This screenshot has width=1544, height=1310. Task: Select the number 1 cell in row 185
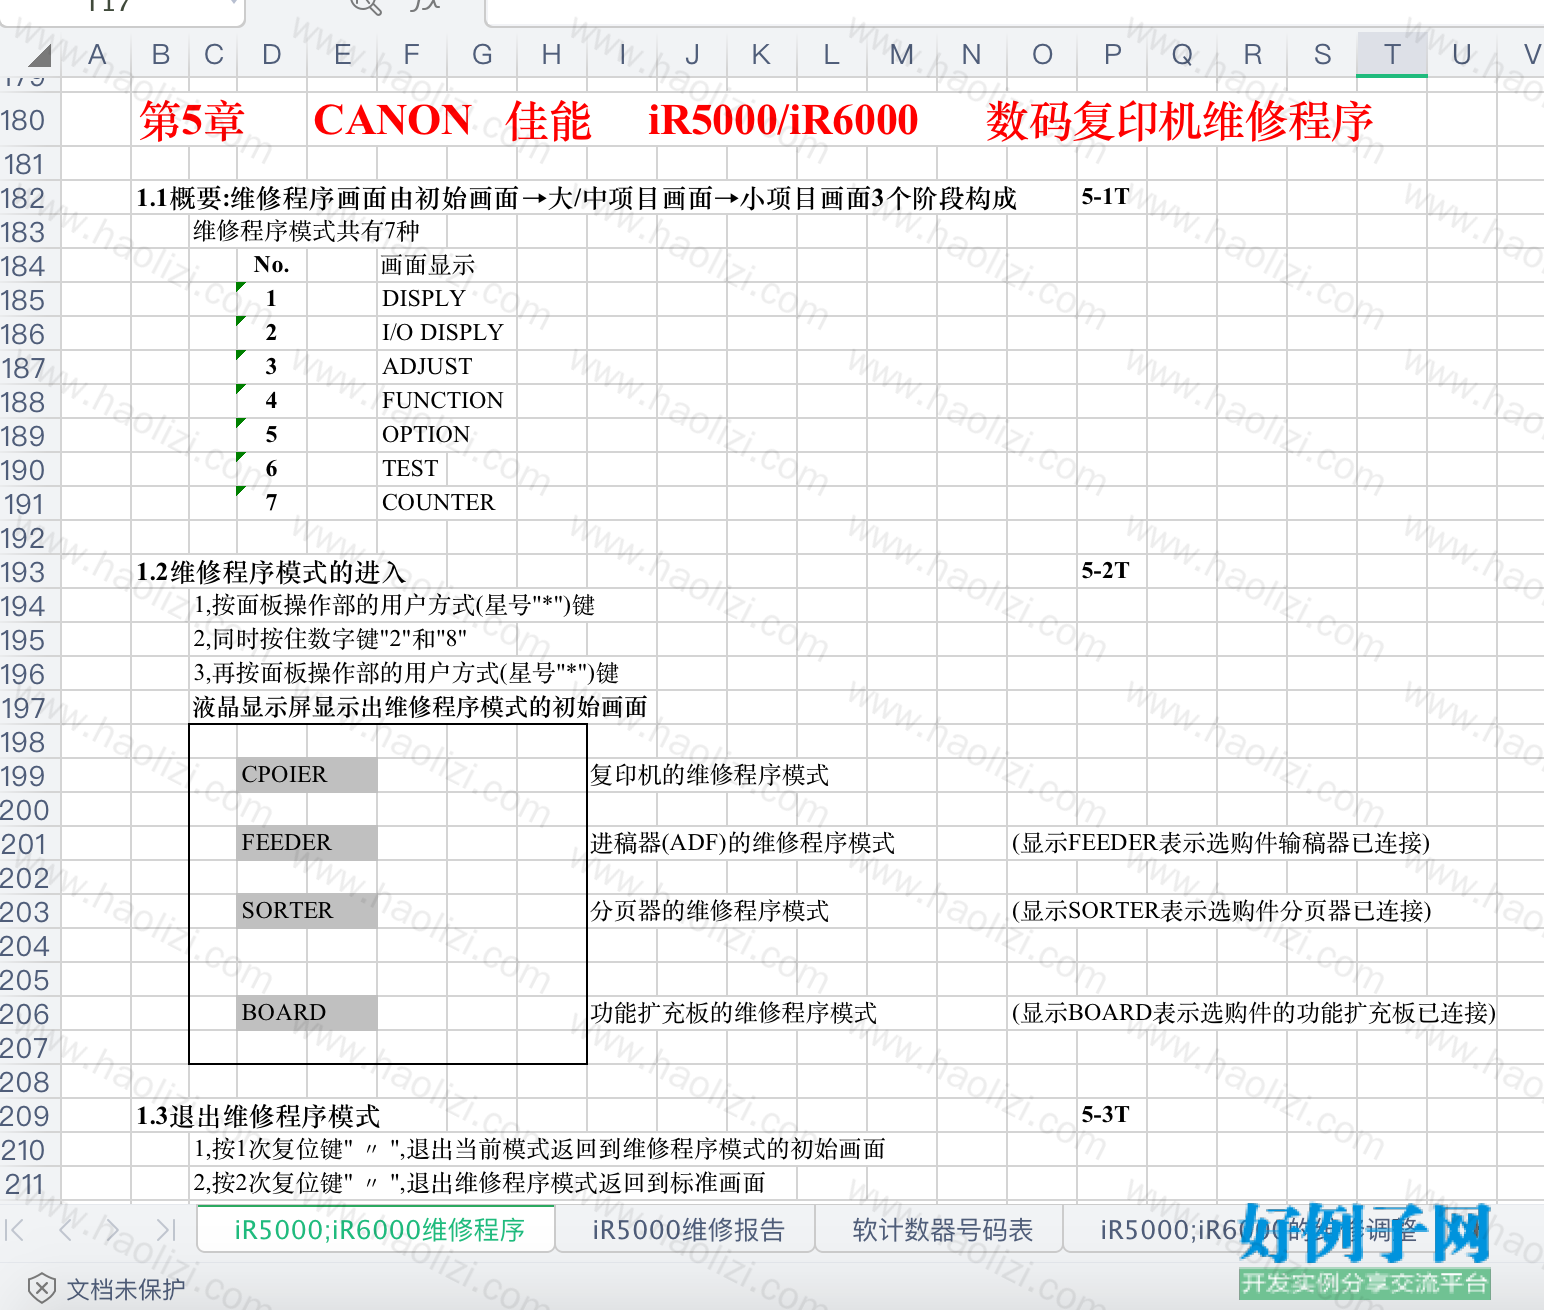[271, 299]
